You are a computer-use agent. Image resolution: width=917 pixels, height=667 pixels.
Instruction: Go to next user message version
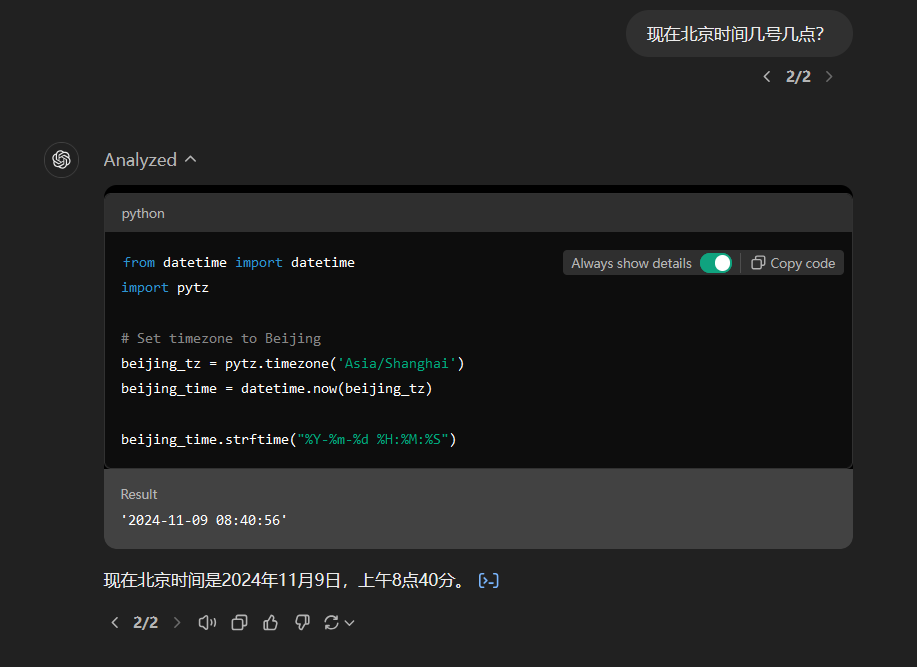point(829,77)
